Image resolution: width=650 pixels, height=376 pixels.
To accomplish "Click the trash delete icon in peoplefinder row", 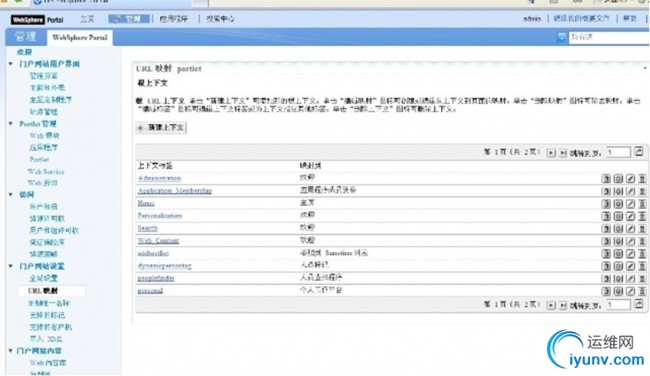I will click(642, 279).
